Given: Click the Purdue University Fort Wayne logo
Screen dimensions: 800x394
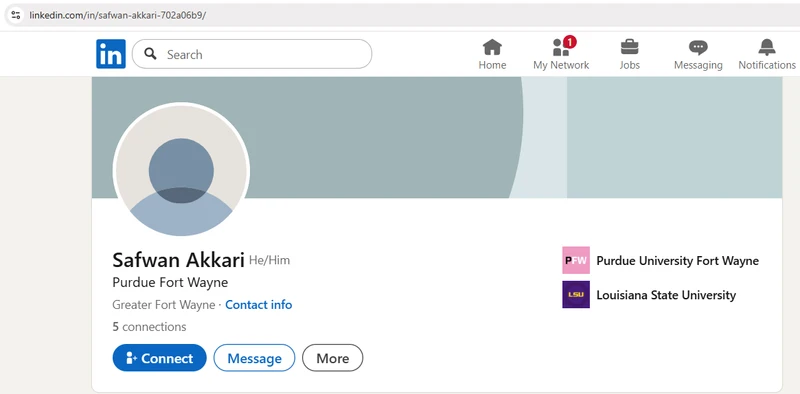Looking at the screenshot, I should [576, 260].
